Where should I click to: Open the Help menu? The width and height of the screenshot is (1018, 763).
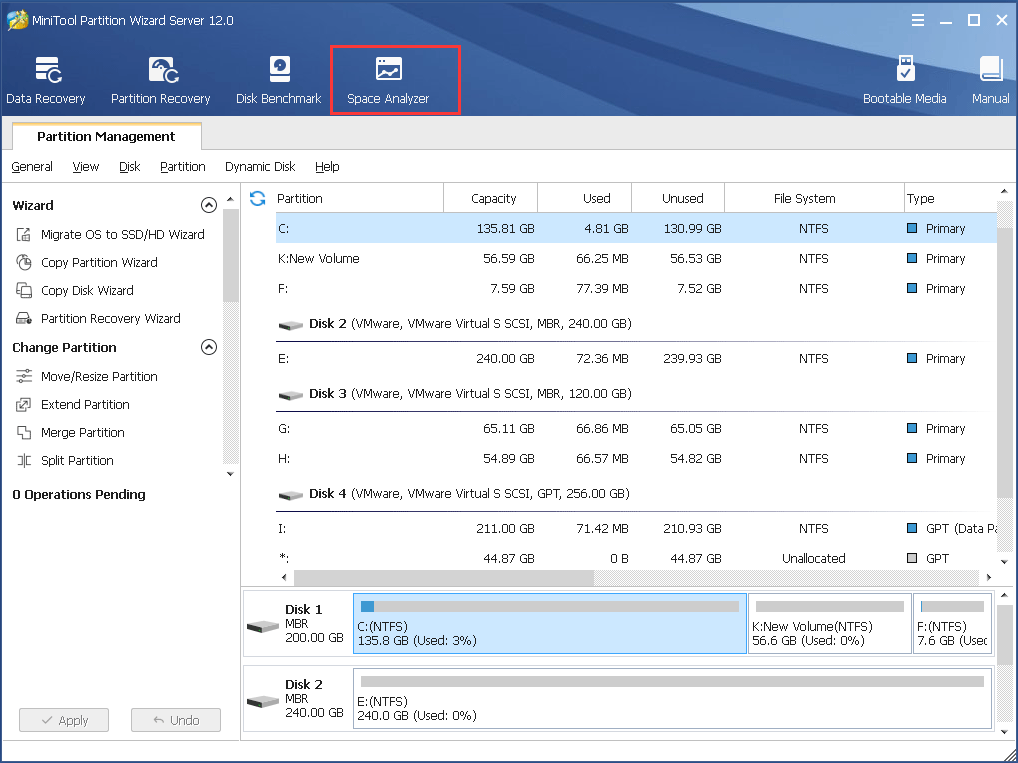327,167
